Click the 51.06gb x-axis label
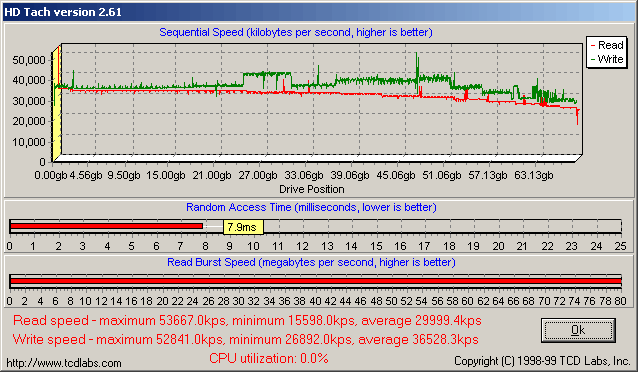 [441, 175]
